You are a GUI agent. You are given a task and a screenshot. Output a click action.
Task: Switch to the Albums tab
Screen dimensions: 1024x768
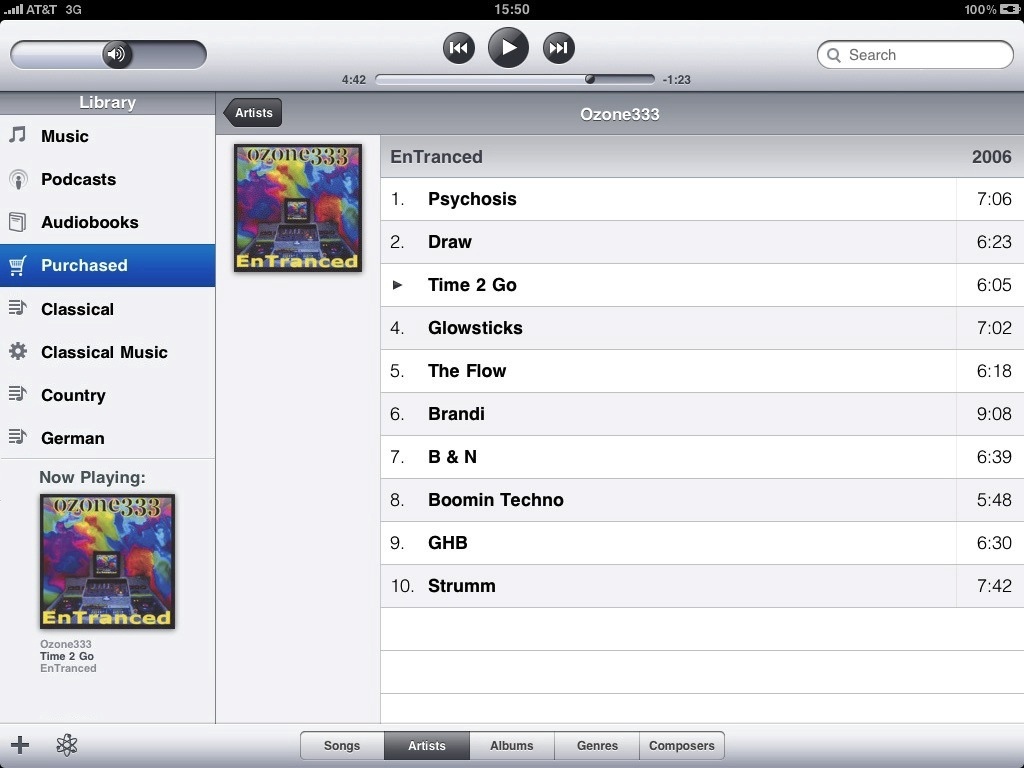tap(511, 746)
